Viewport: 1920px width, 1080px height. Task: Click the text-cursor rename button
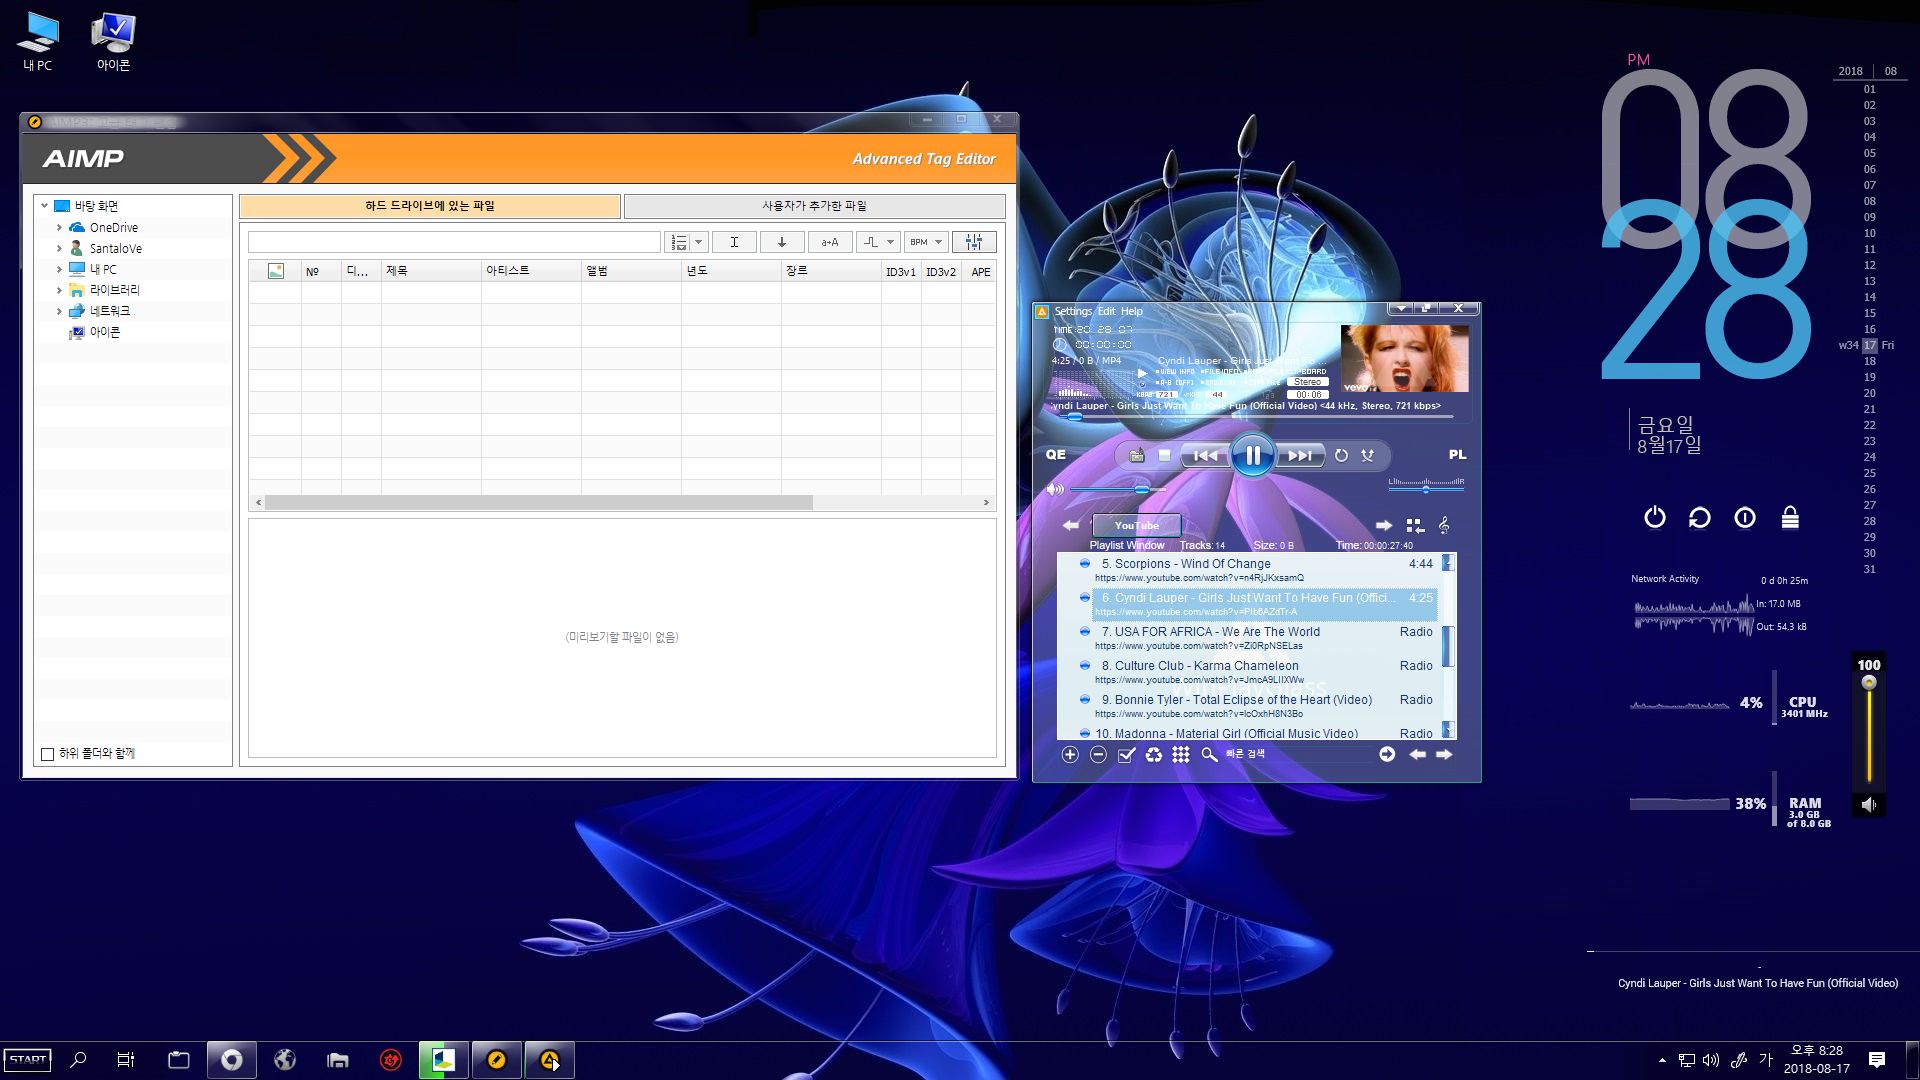[734, 242]
